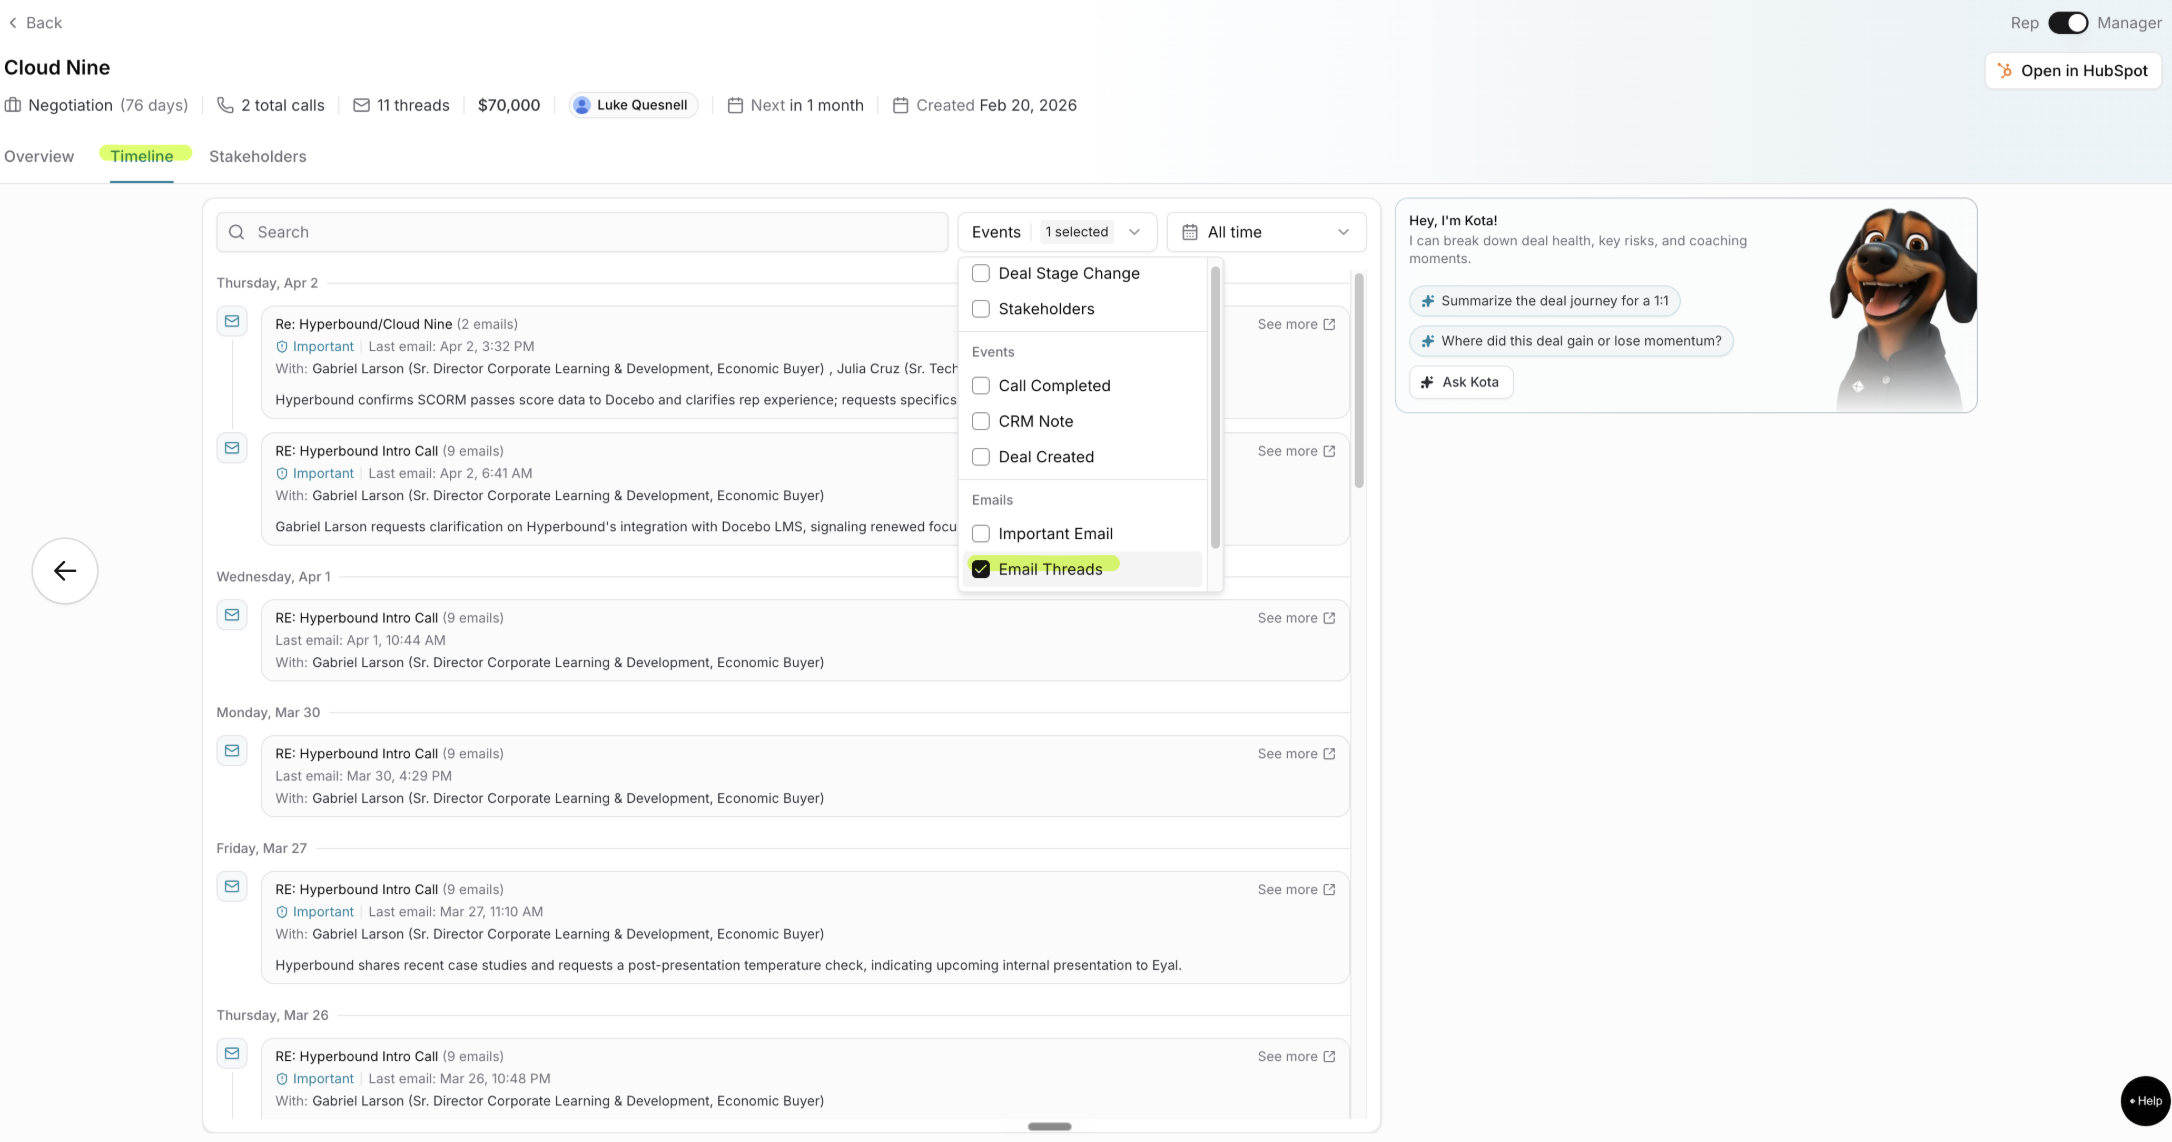Click the sparkle icon on Ask Kota
Image resolution: width=2172 pixels, height=1142 pixels.
pyautogui.click(x=1428, y=382)
